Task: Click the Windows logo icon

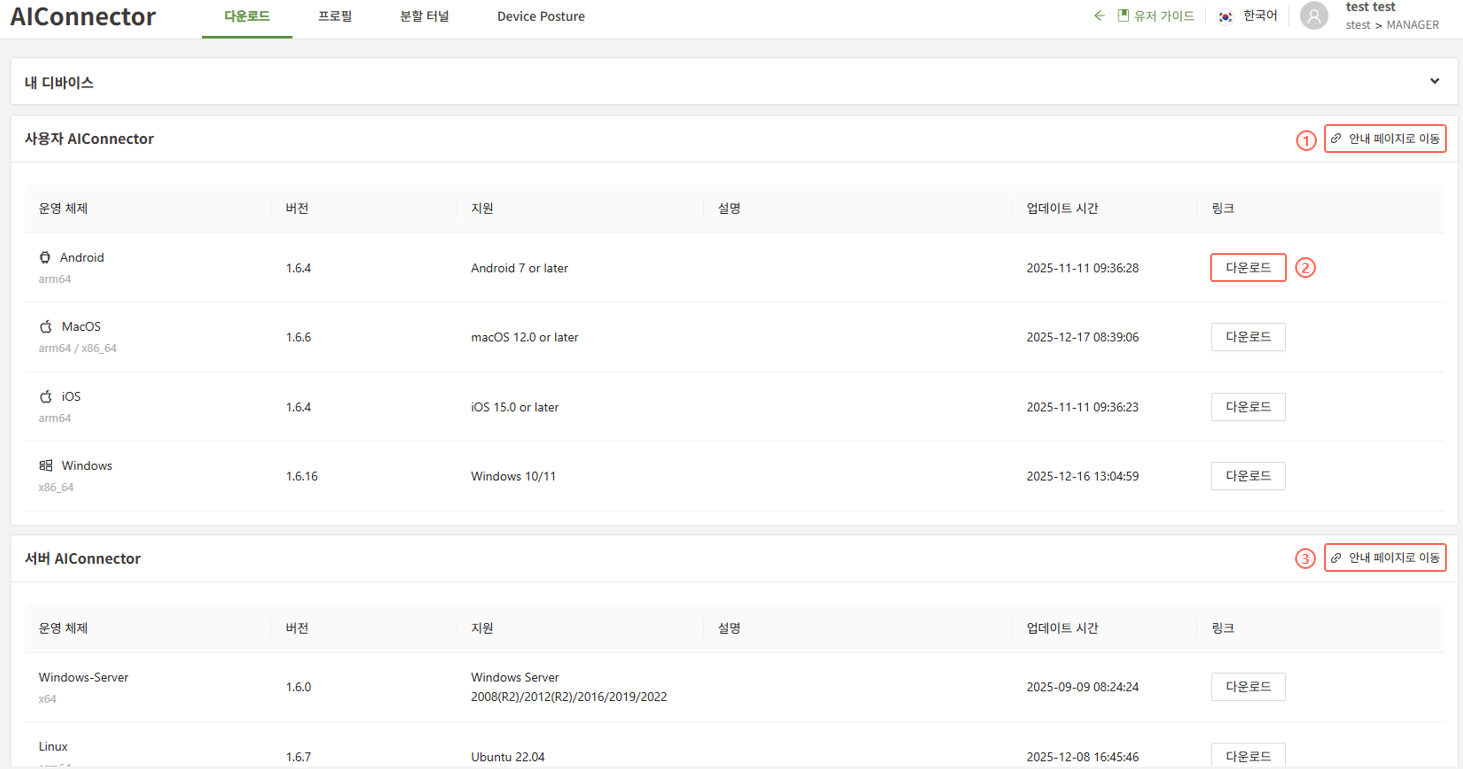Action: [x=46, y=466]
